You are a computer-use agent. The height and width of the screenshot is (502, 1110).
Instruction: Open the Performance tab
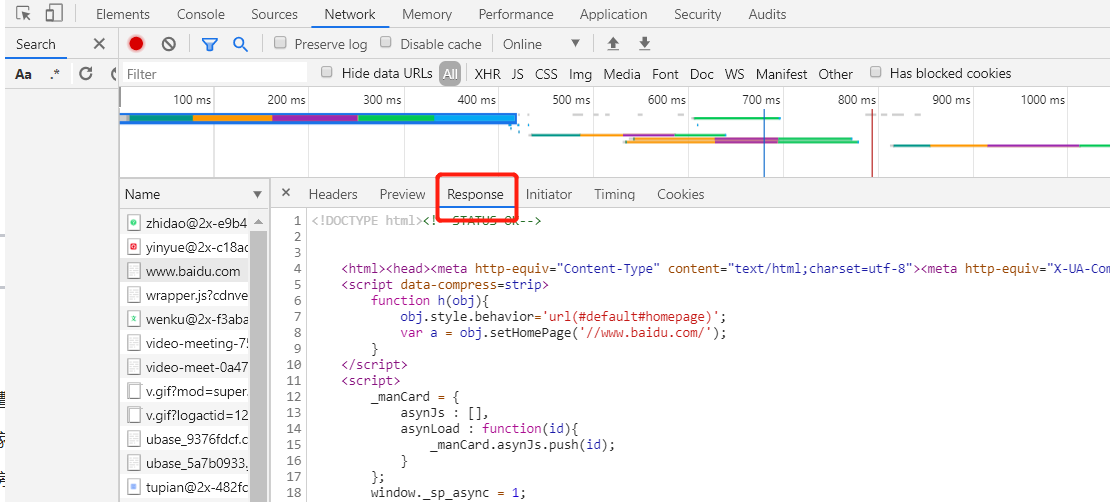516,14
